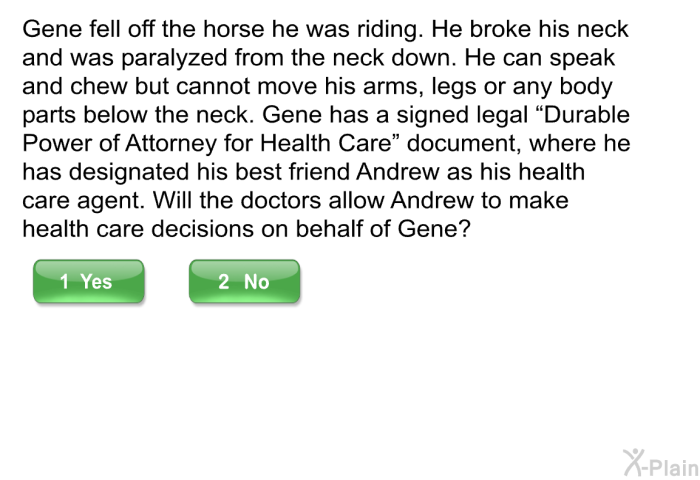
Task: Click the words "care agent" in the passage
Action: [83, 201]
